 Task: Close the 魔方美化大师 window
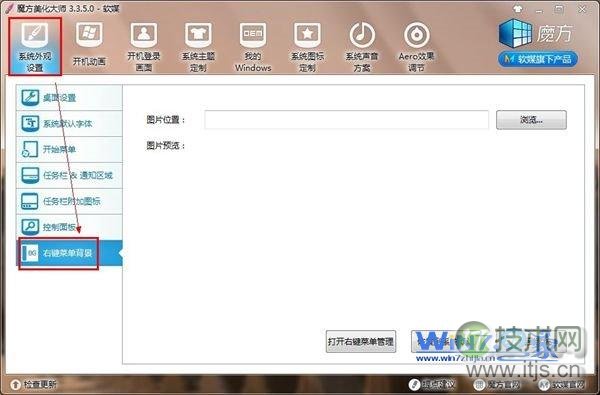[x=582, y=10]
